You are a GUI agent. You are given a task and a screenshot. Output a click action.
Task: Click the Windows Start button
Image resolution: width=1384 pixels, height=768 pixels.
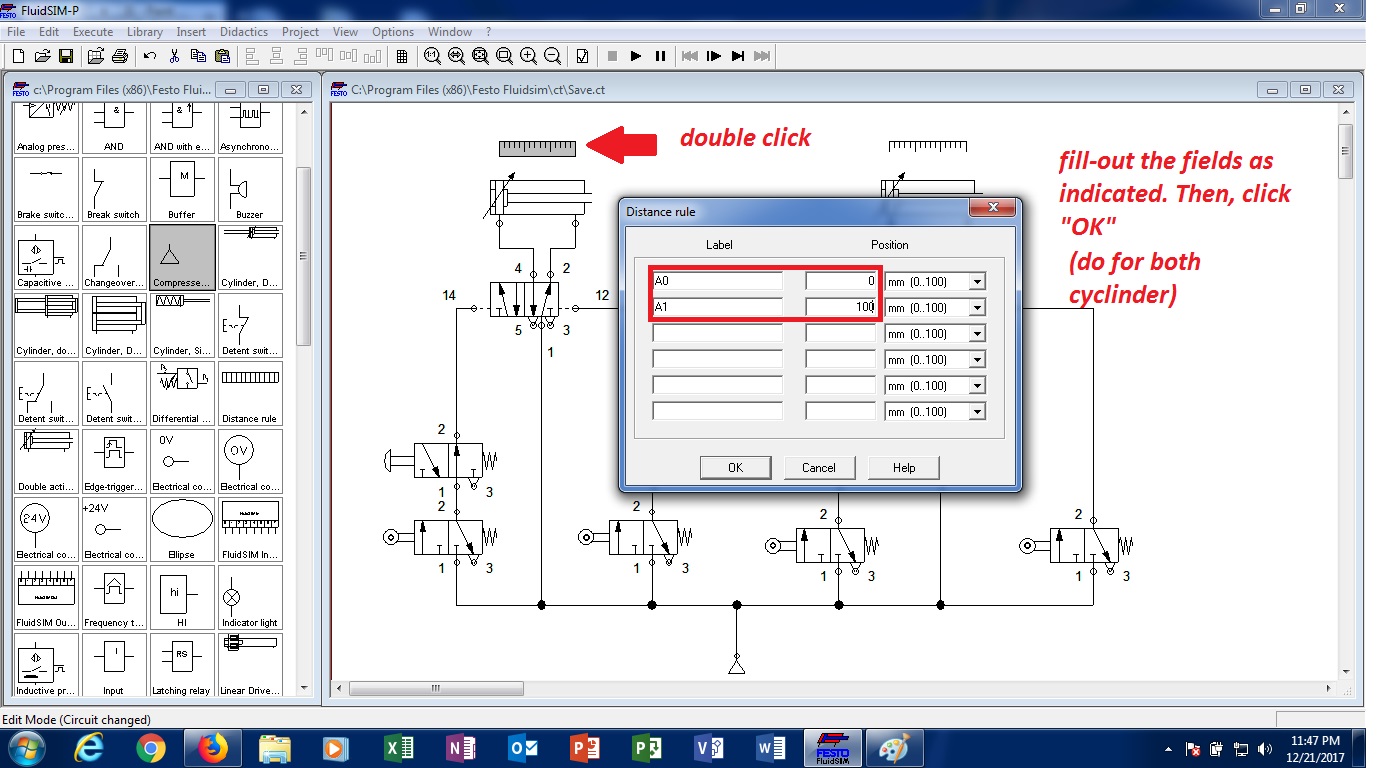26,747
